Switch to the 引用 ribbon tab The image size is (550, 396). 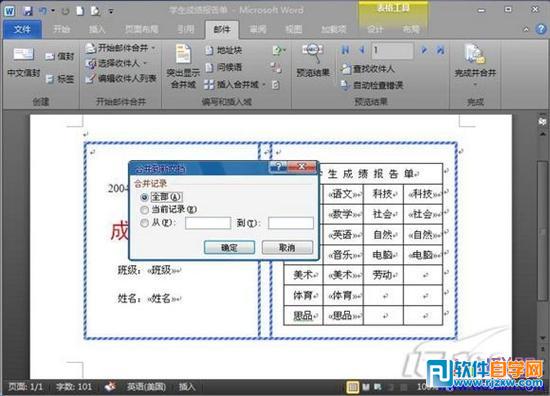pyautogui.click(x=186, y=29)
